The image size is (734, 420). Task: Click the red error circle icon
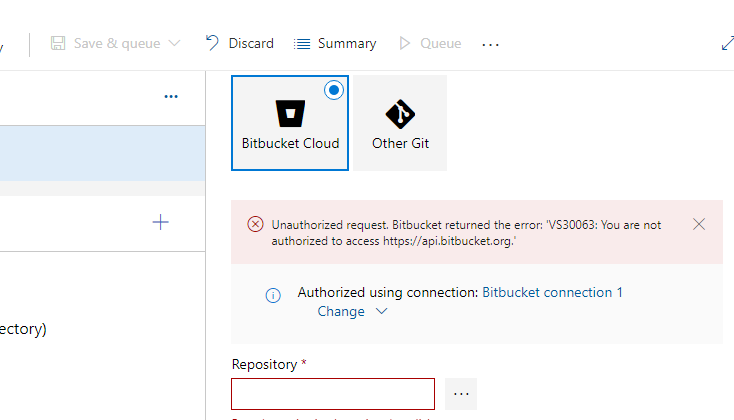click(x=255, y=224)
